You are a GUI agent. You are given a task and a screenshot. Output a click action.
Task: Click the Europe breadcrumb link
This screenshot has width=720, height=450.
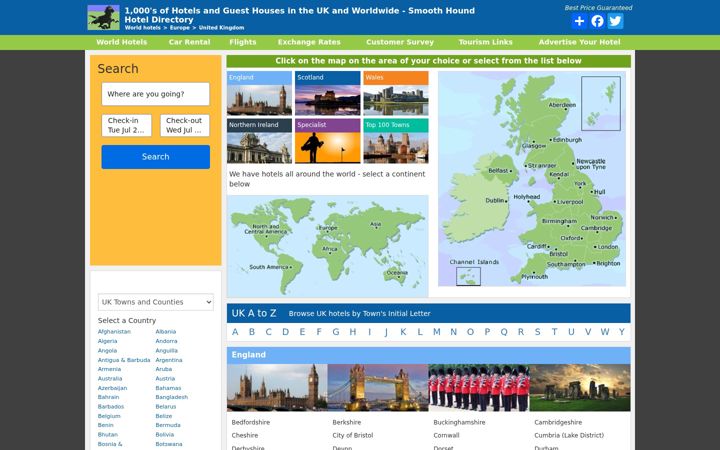click(x=180, y=28)
